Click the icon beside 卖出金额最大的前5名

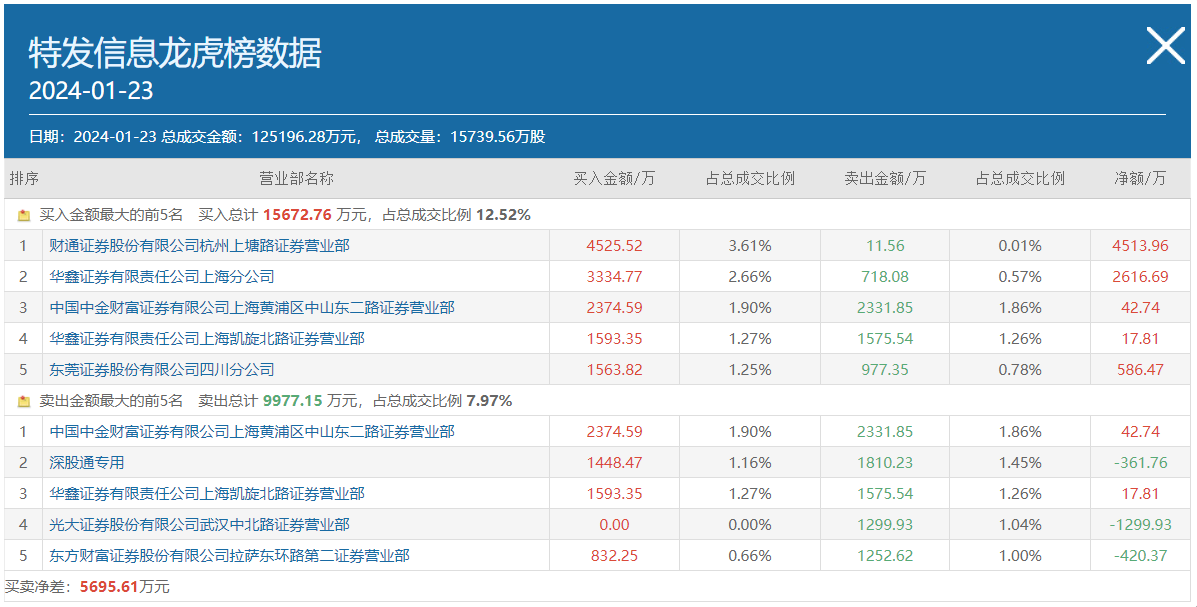(24, 402)
